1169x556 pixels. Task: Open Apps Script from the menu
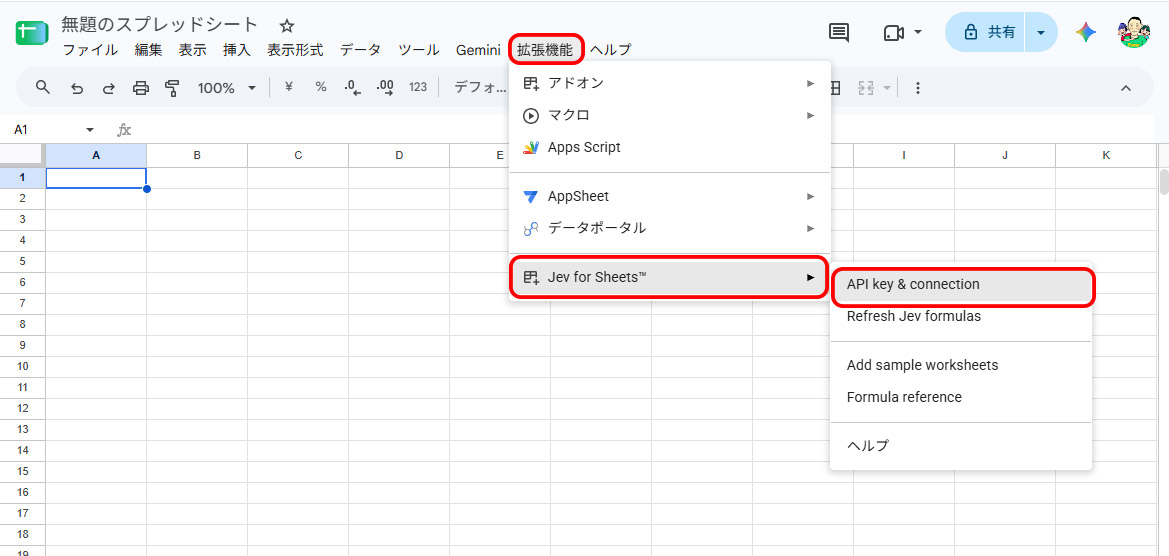[x=669, y=148]
